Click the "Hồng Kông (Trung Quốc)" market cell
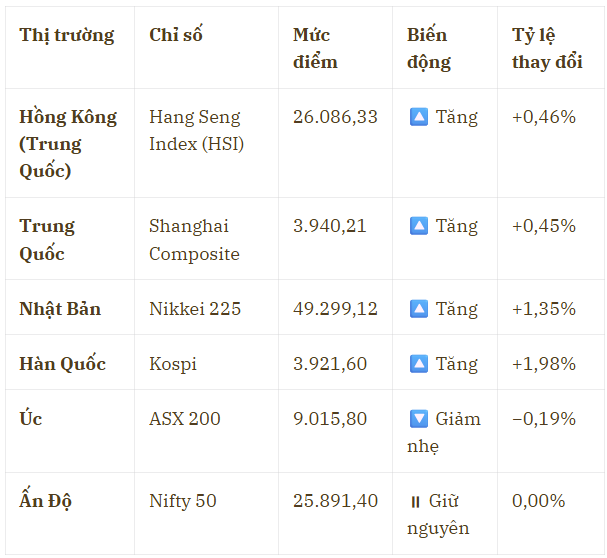Viewport: 607px width, 558px height. (x=68, y=143)
